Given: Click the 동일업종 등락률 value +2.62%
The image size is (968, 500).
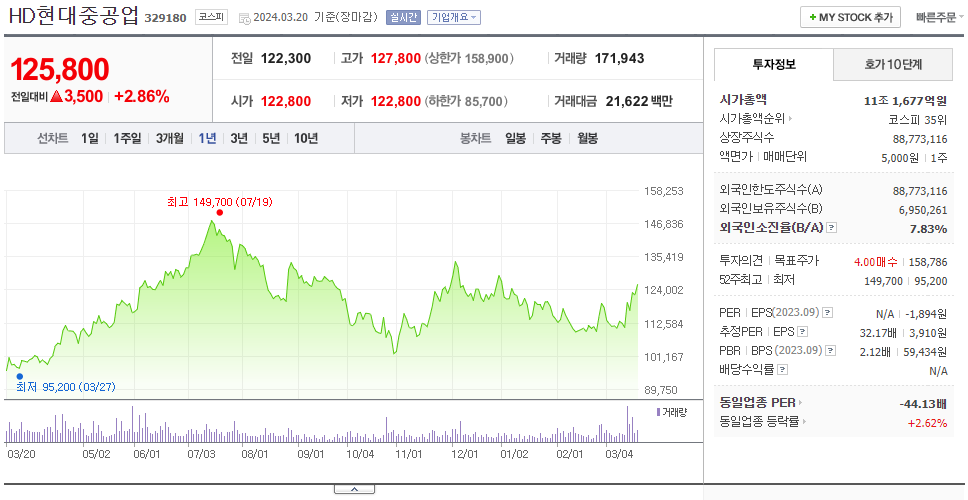Looking at the screenshot, I should coord(927,423).
